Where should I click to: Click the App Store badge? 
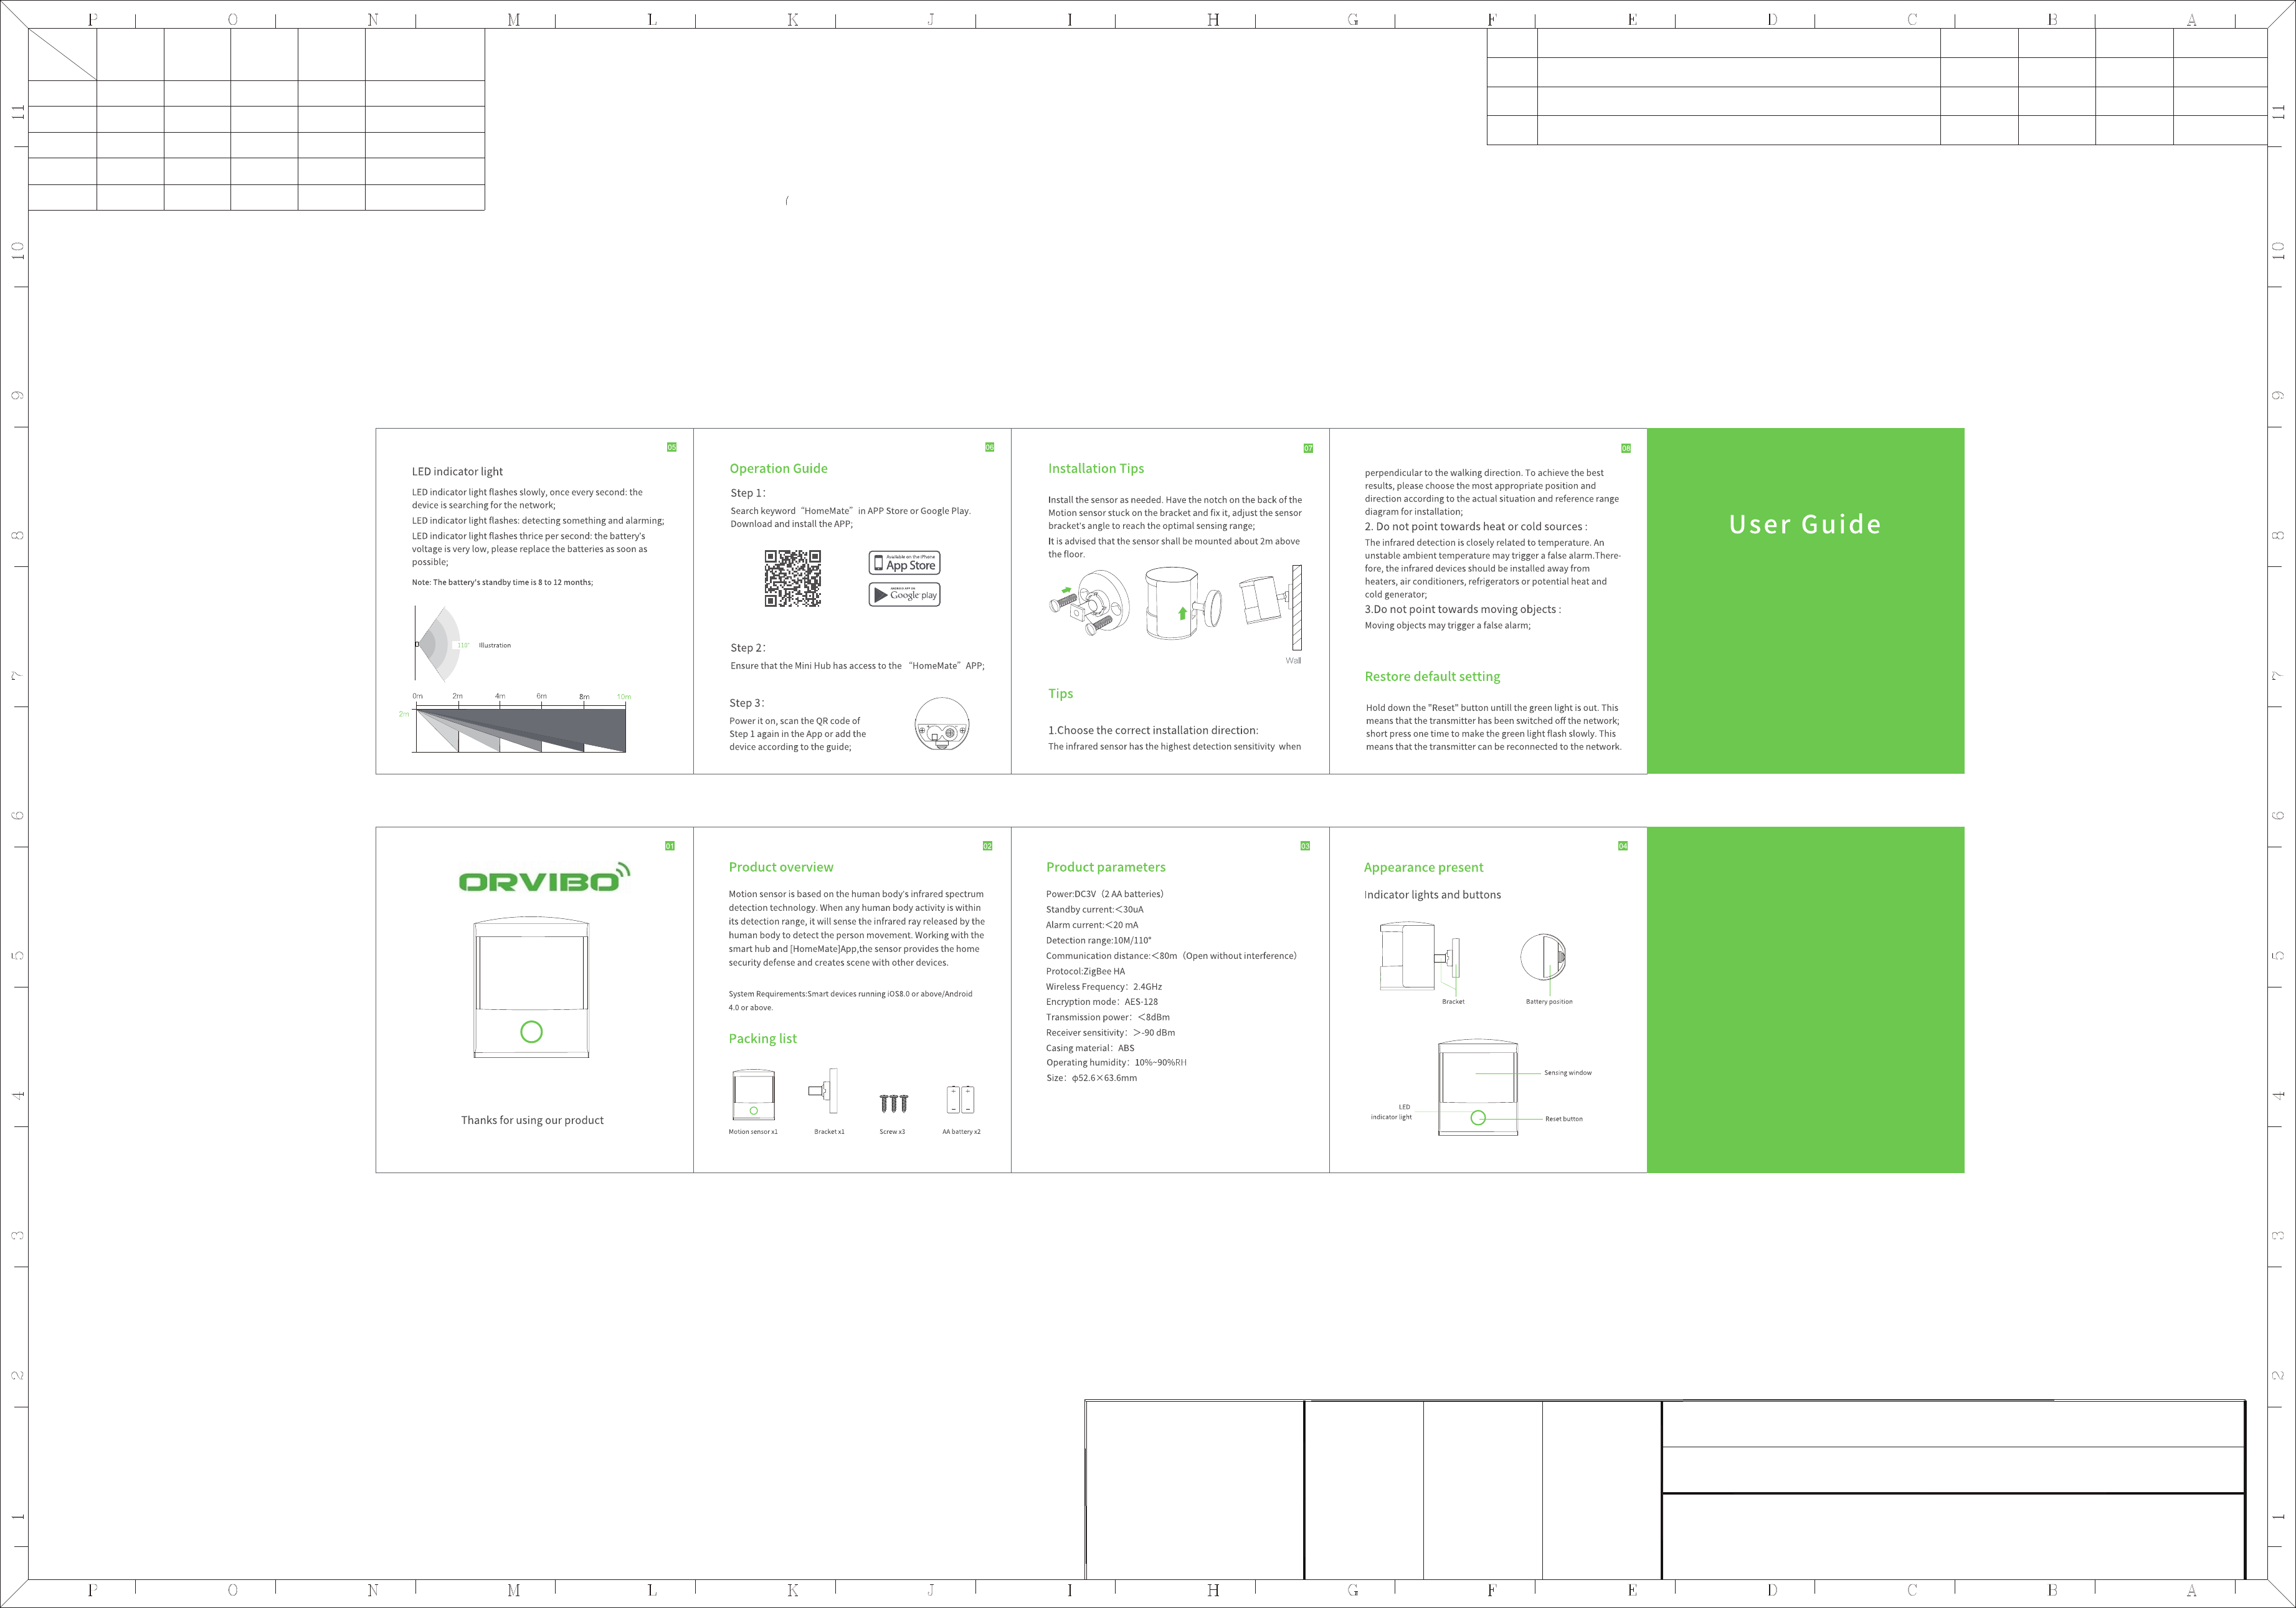click(904, 563)
